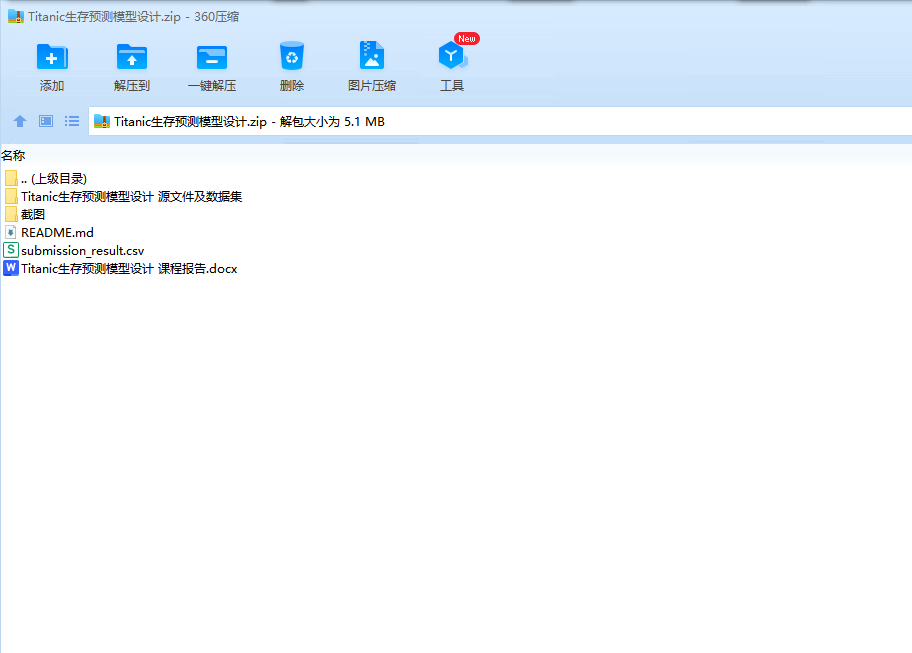
Task: Click the 图片压缩 label text
Action: (372, 85)
